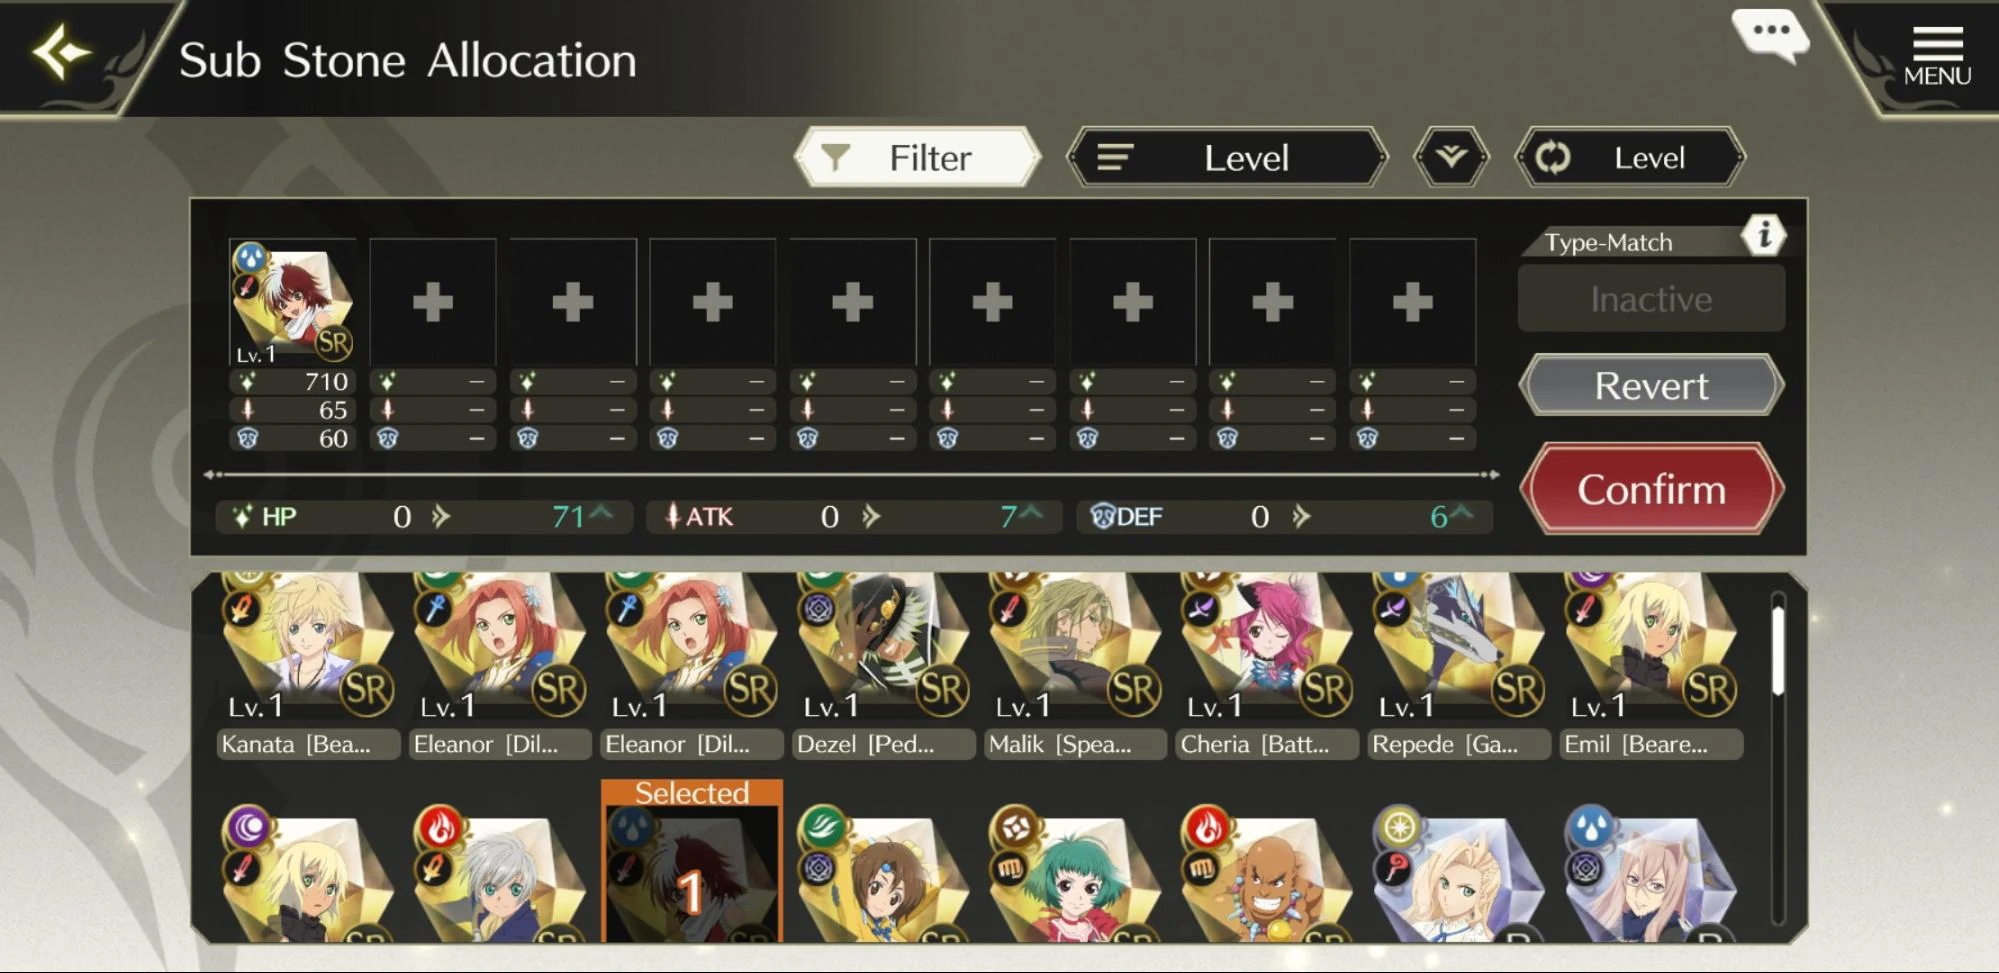Image resolution: width=1999 pixels, height=973 pixels.
Task: Click the first empty plus stone slot
Action: (432, 302)
